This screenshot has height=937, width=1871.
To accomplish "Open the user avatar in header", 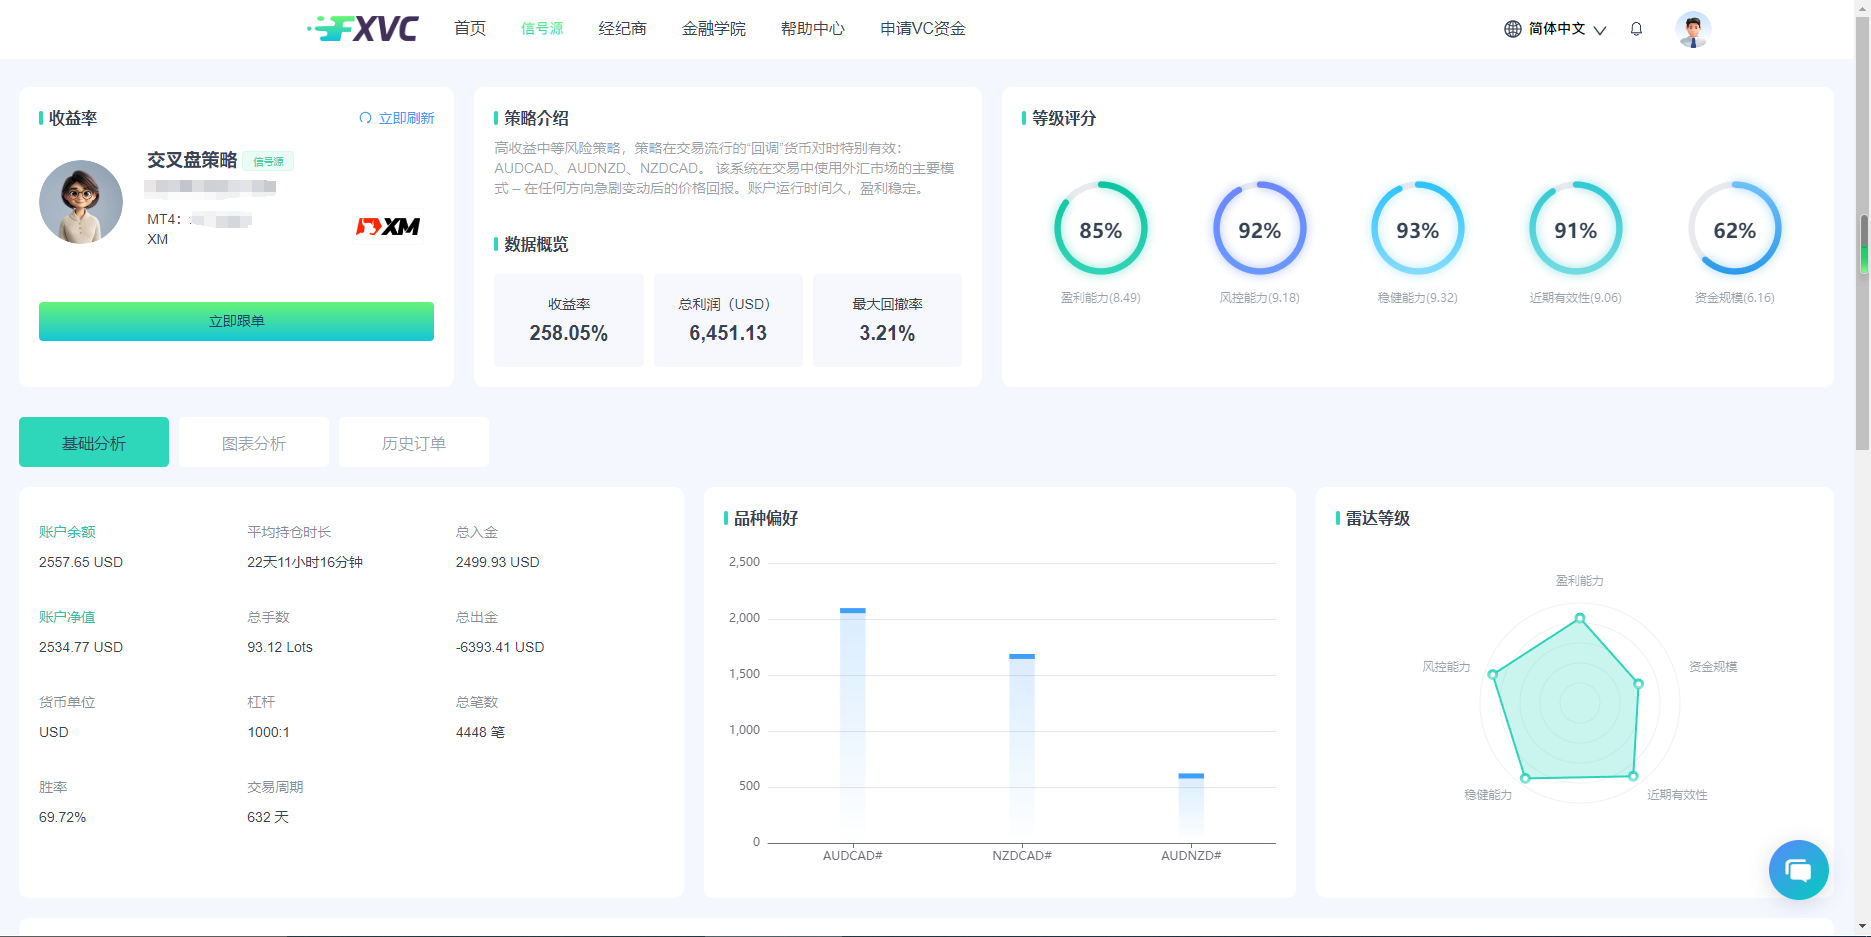I will [1692, 29].
